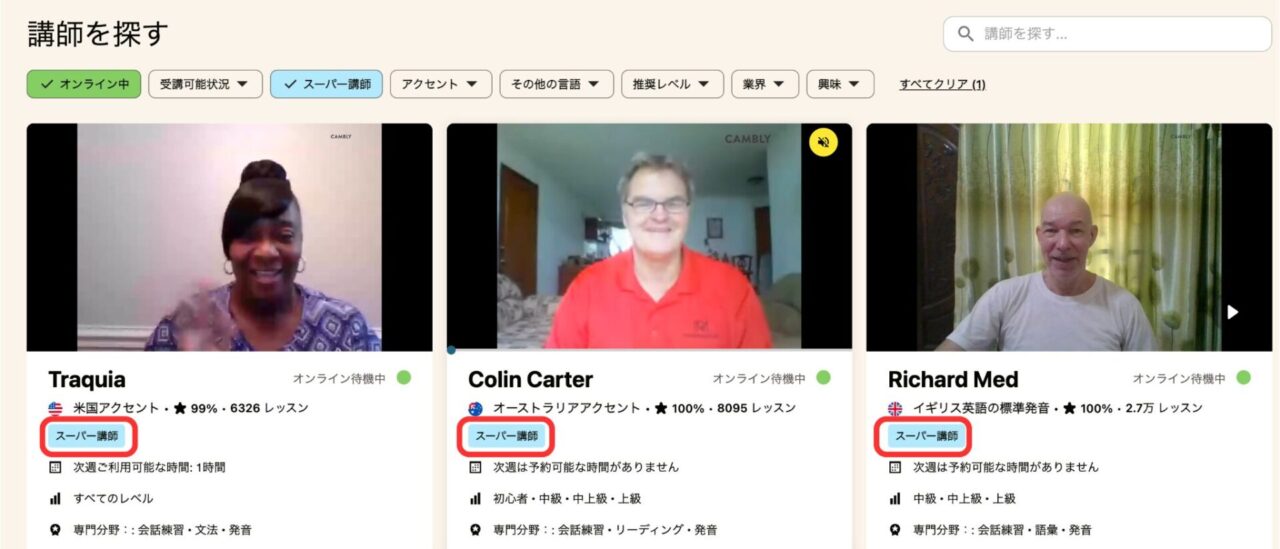Image resolution: width=1280 pixels, height=549 pixels.
Task: Click オンライン待機中 status on Traquia's card
Action: [x=339, y=379]
